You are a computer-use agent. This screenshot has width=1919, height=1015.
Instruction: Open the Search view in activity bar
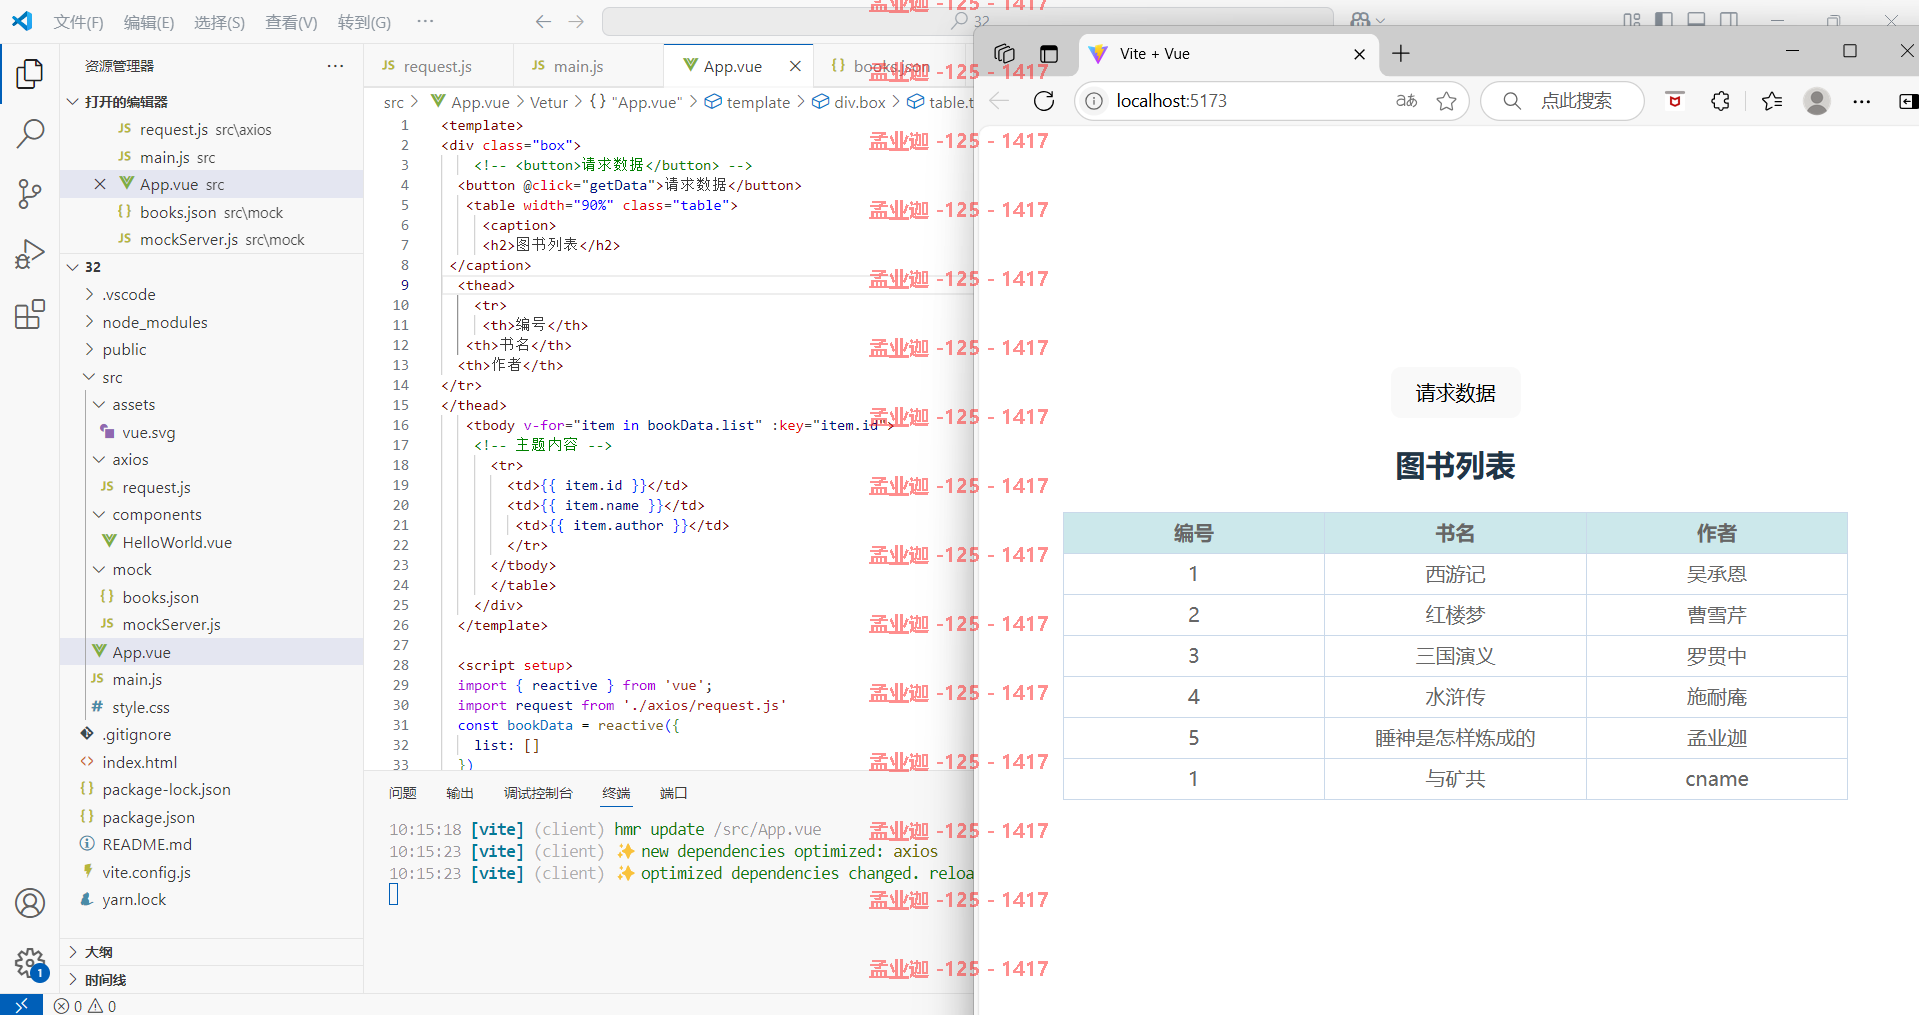pos(30,133)
